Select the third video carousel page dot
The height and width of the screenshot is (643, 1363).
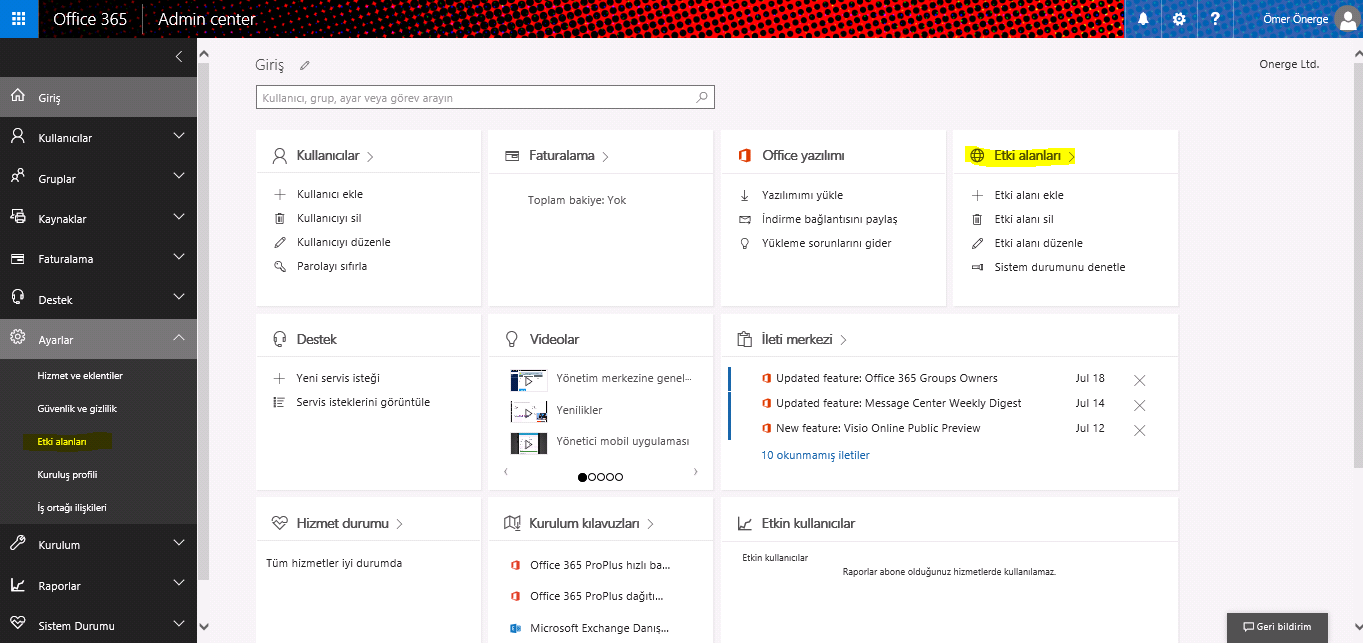601,477
